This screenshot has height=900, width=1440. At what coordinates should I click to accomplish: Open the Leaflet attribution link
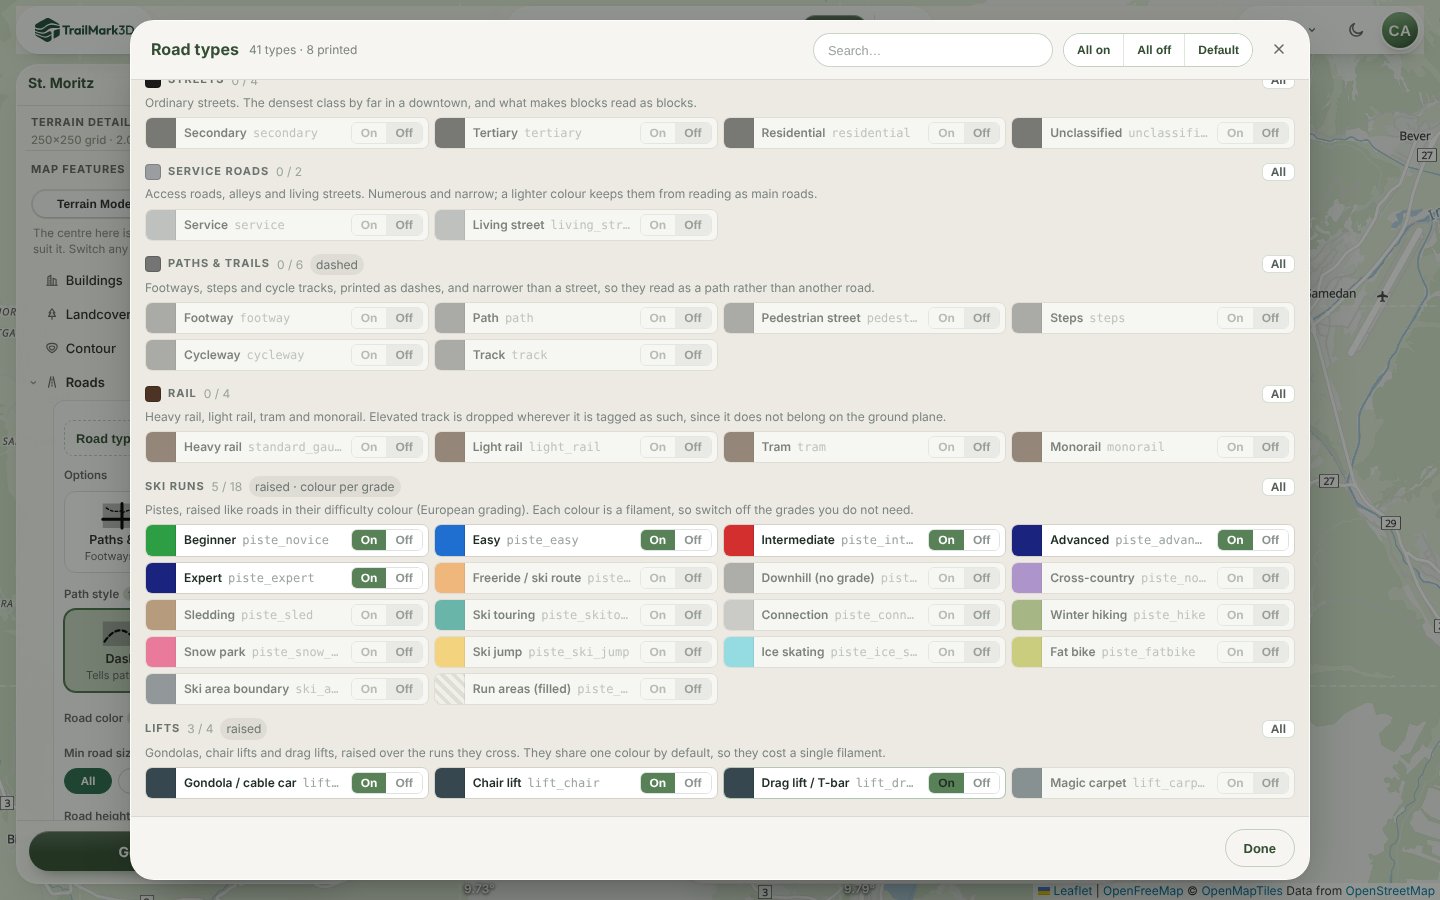[x=1065, y=891]
